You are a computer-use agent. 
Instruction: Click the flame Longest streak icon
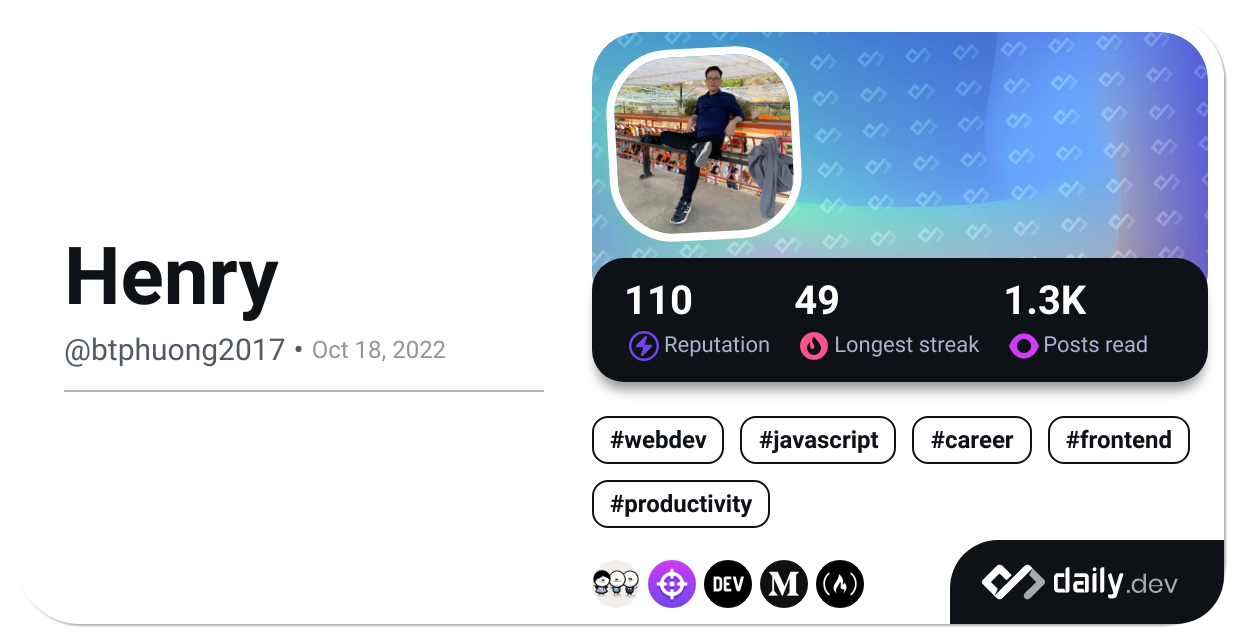[x=814, y=346]
